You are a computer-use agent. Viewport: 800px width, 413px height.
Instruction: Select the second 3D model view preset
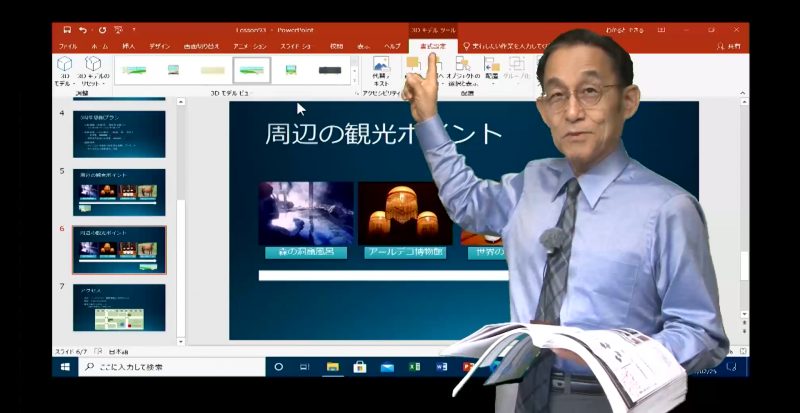coord(173,70)
